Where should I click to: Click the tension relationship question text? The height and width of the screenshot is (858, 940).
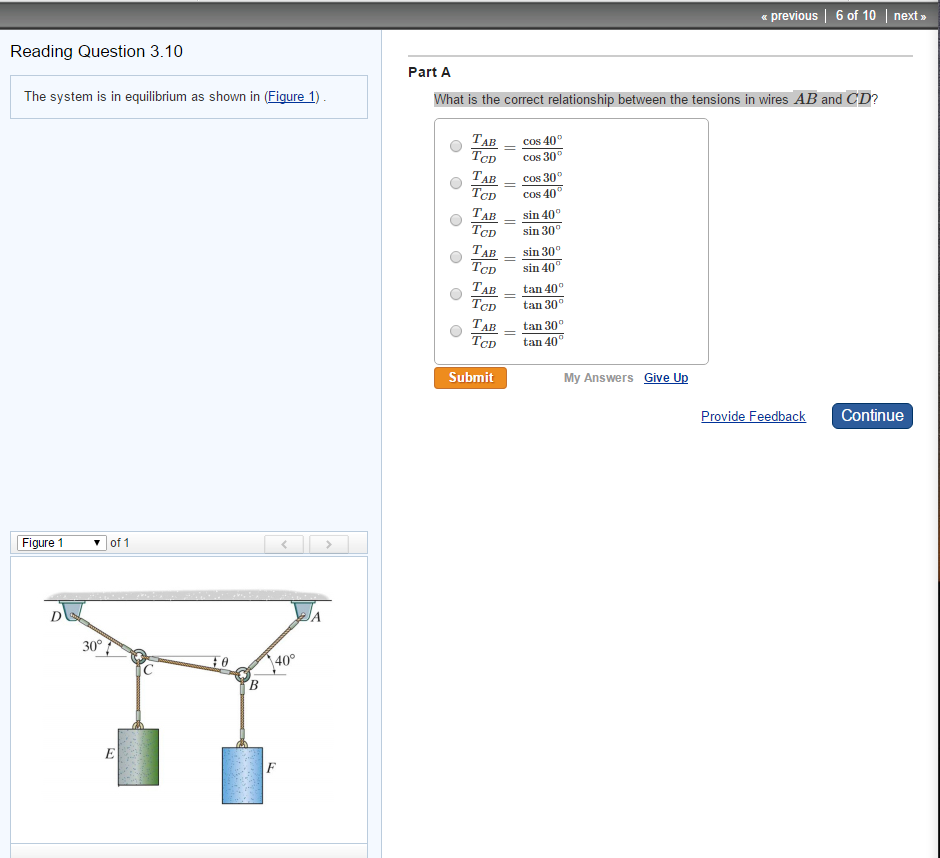tap(656, 100)
